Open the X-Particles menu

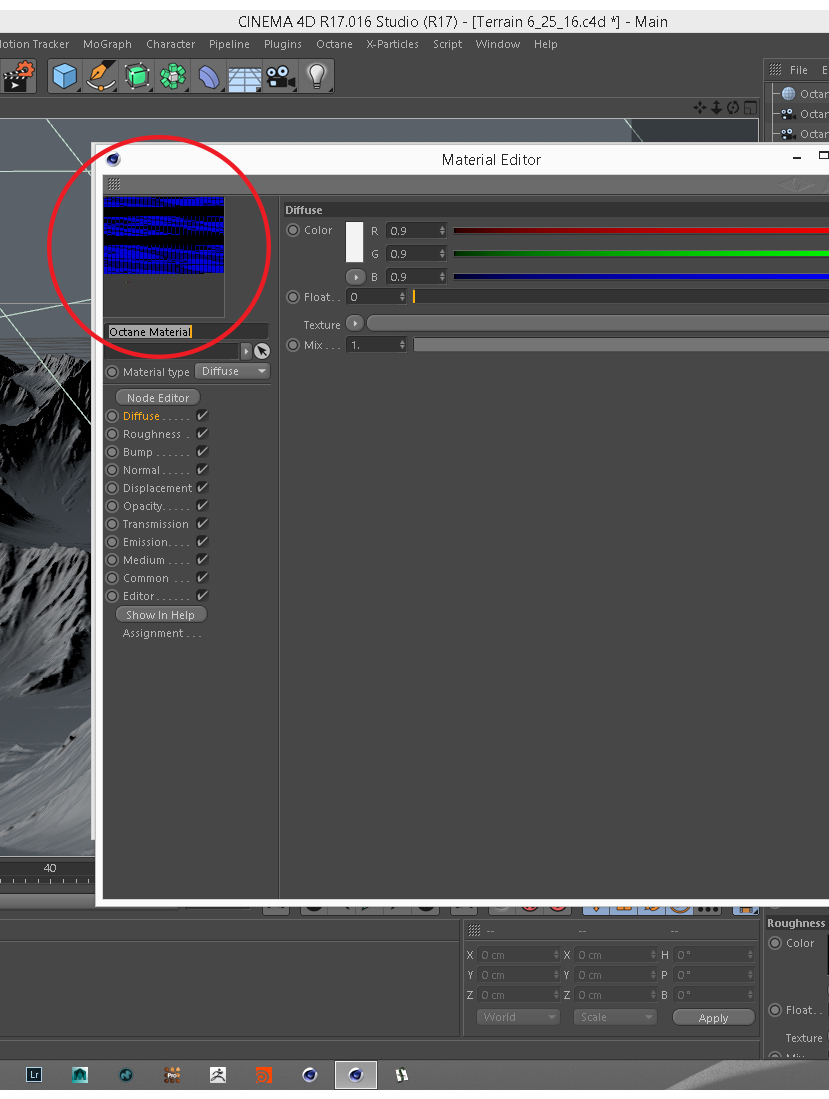coord(392,44)
